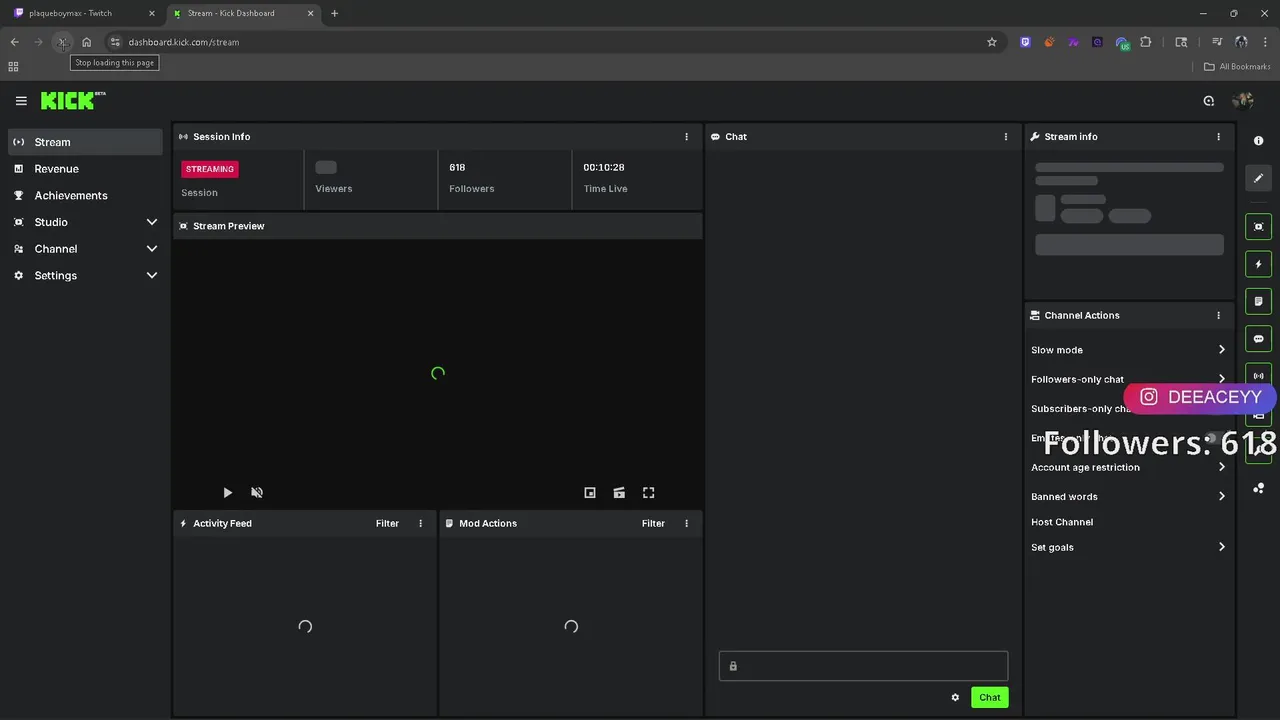Click the Chat send button
Screen dimensions: 1280x720
point(990,698)
